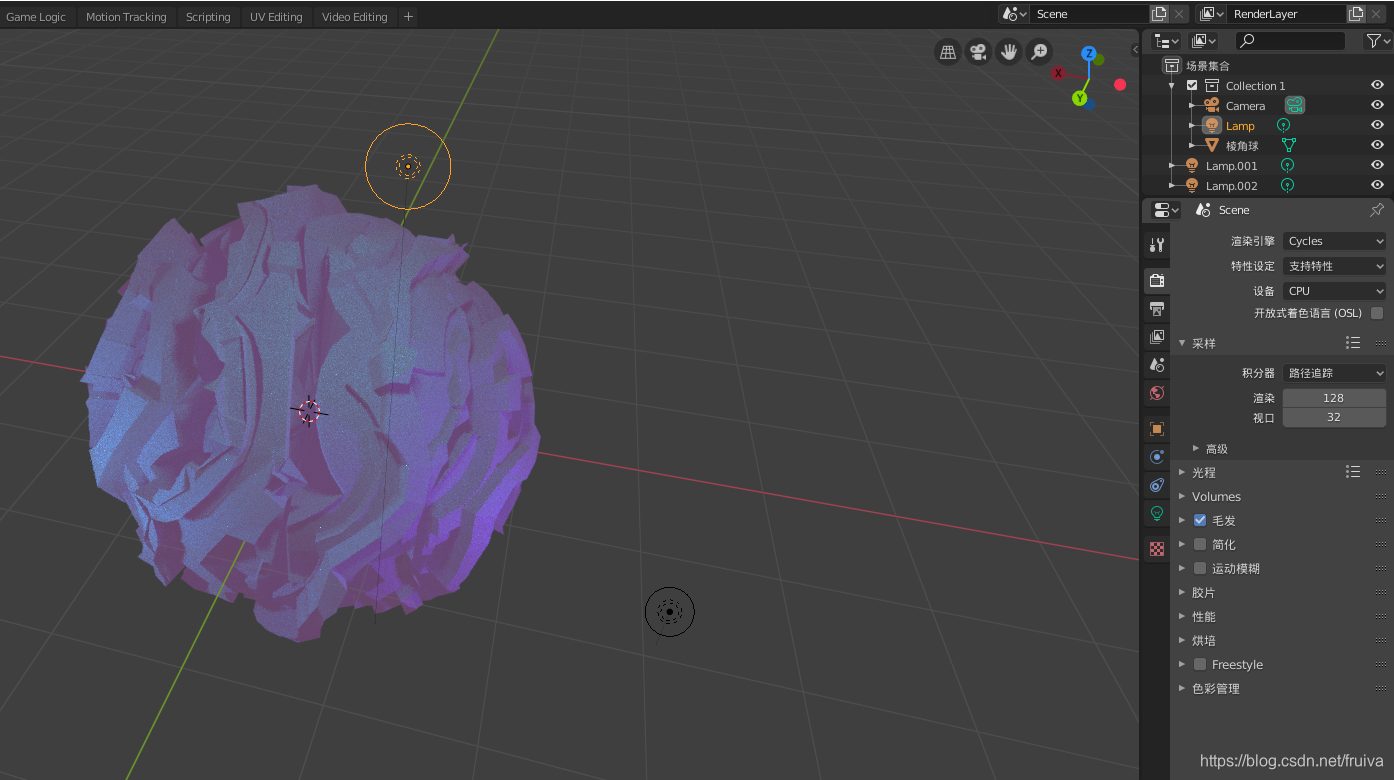Open the Scene properties tab
Screen dimensions: 1394x780
coord(1157,364)
